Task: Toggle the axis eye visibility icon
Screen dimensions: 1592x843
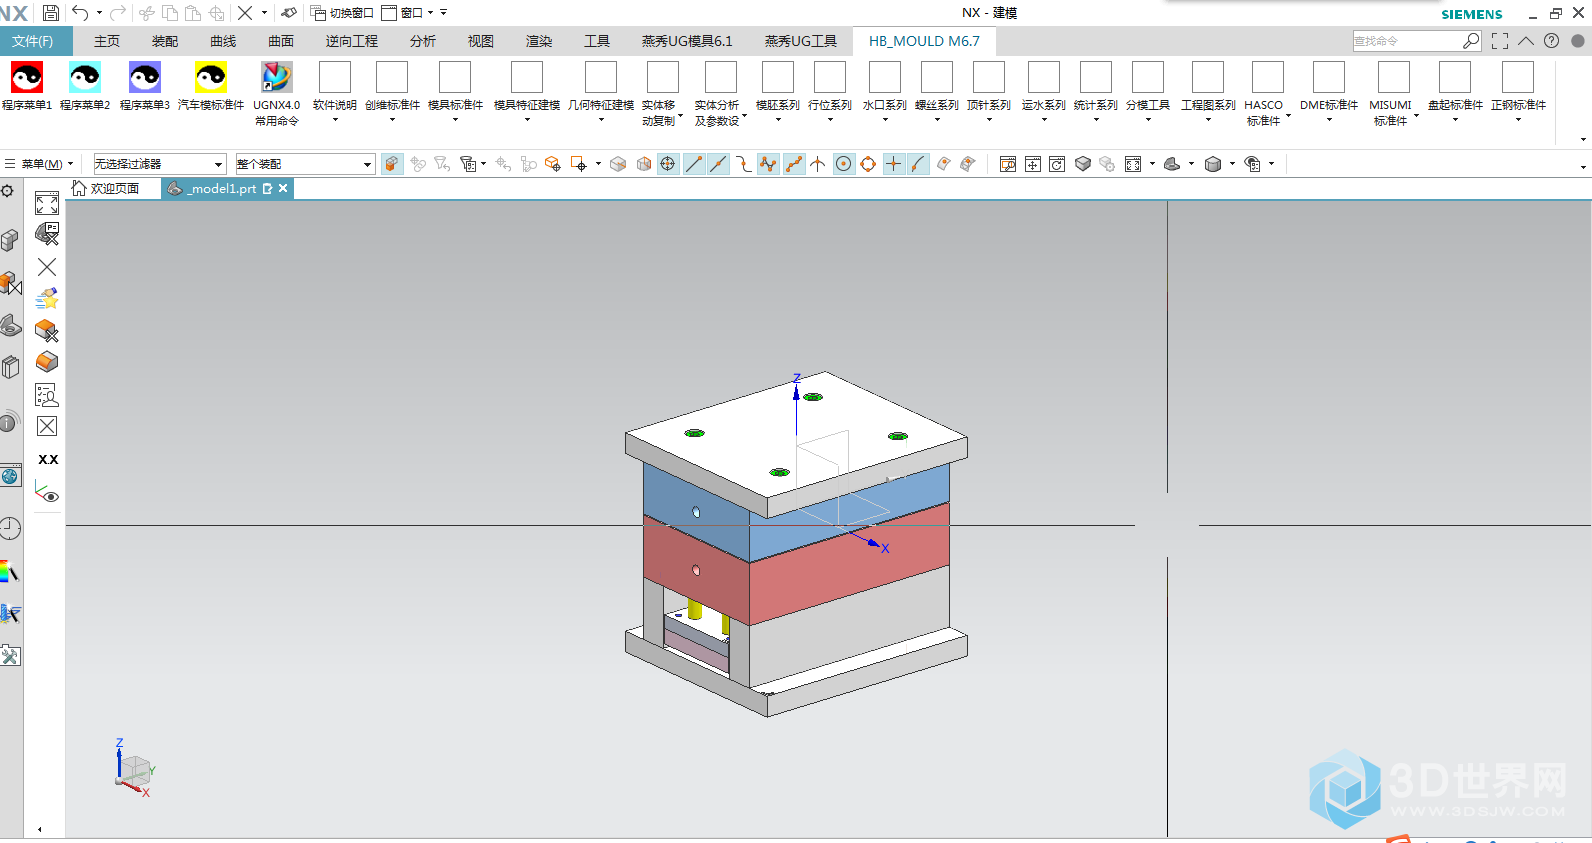Action: coord(47,492)
